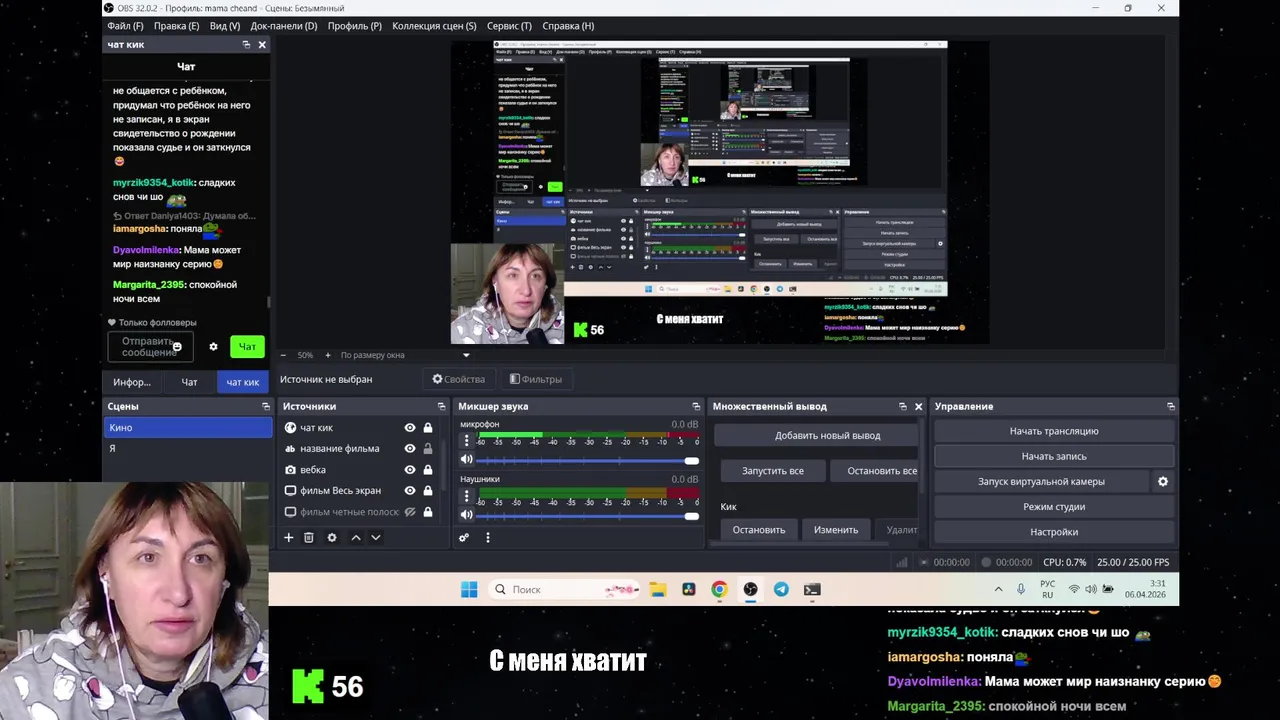Viewport: 1280px width, 720px height.
Task: Open Наушники channel three-dot options
Action: click(467, 494)
